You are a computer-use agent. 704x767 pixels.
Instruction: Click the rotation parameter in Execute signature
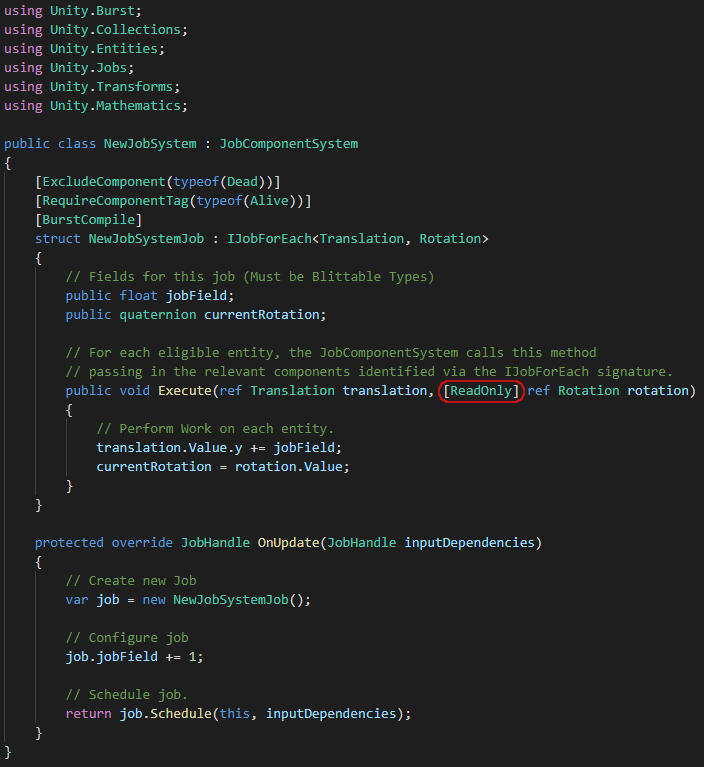658,391
